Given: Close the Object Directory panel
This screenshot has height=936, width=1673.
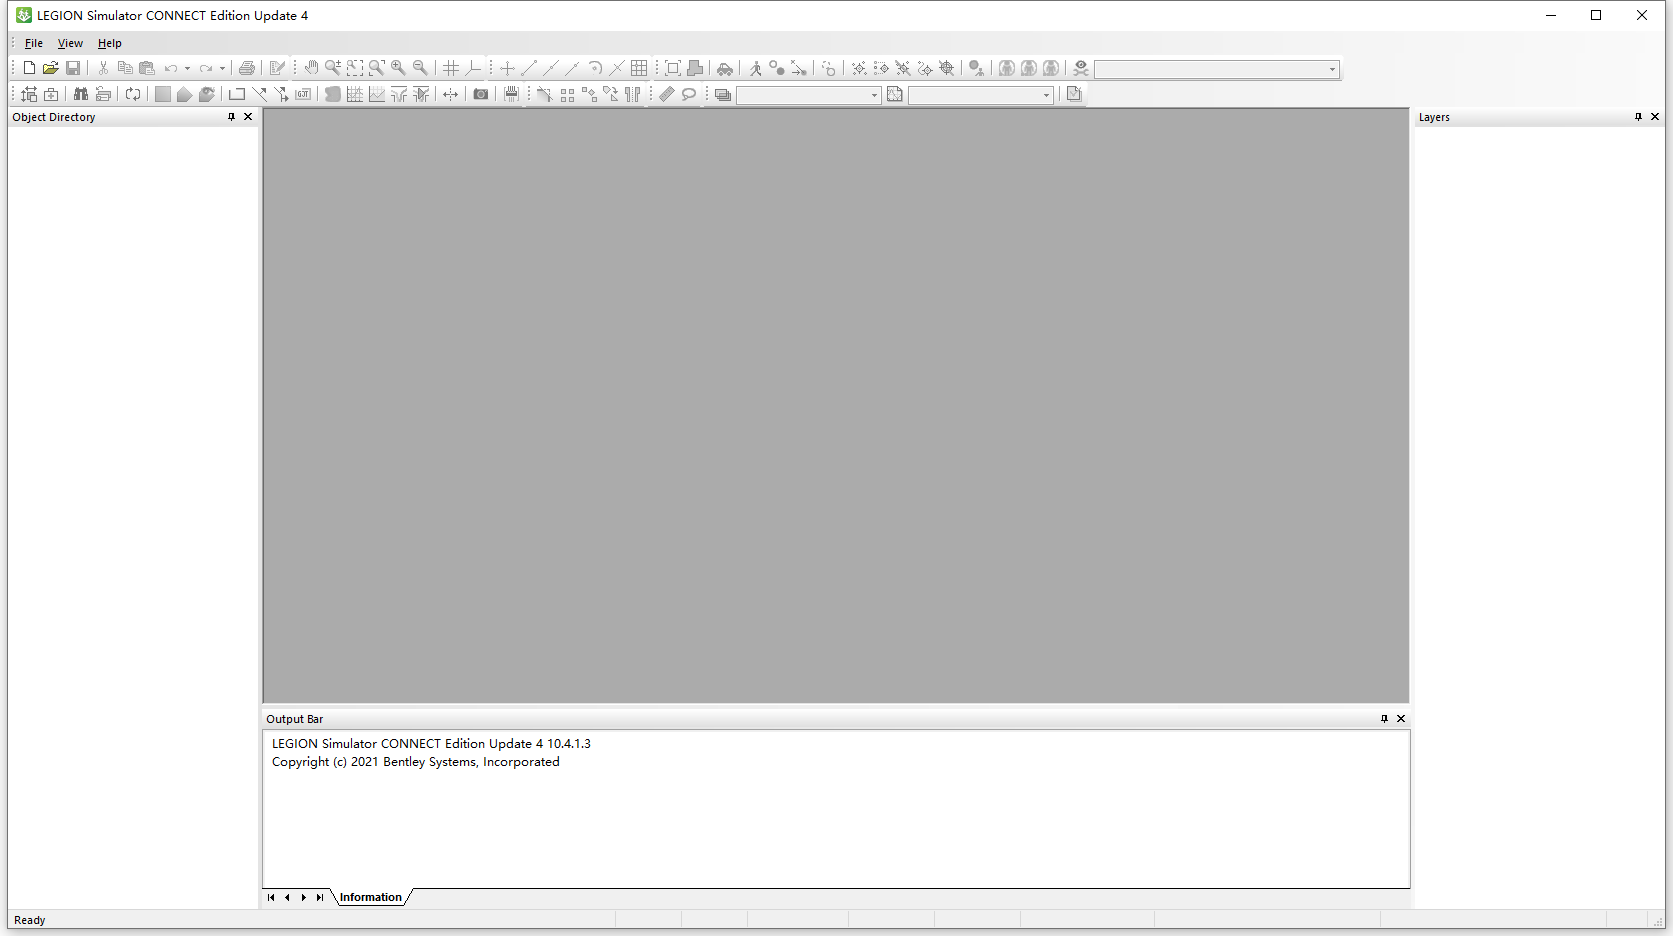Looking at the screenshot, I should tap(248, 117).
